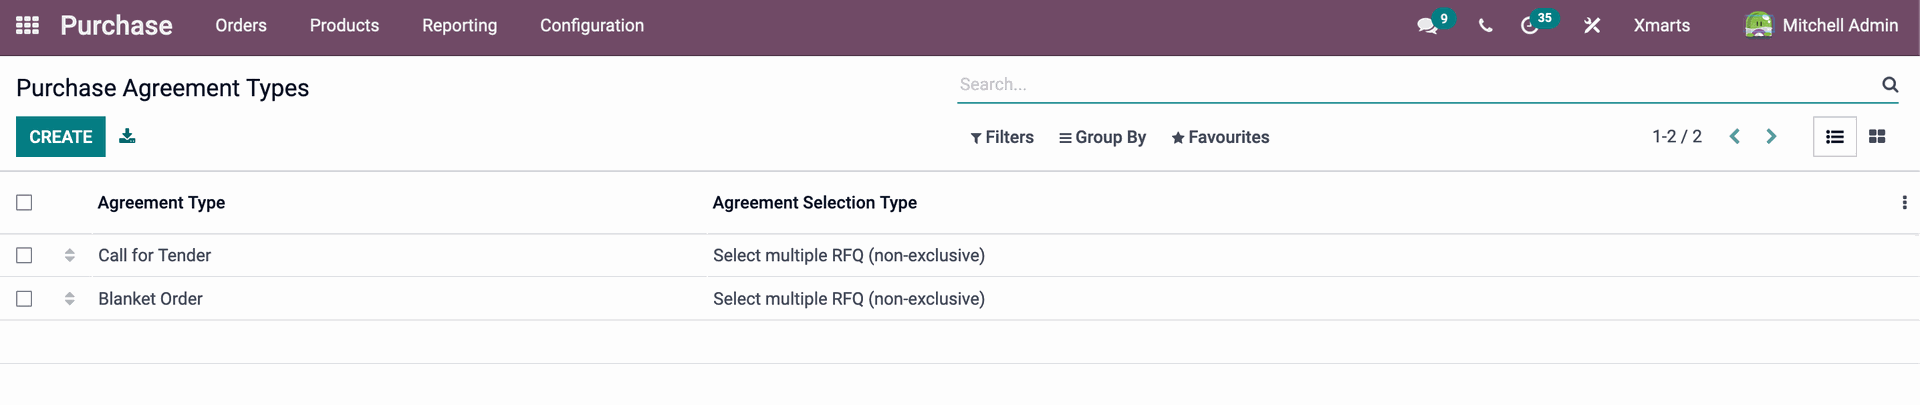Screen dimensions: 1920x405
Task: Click the import records download icon
Action: tap(127, 136)
